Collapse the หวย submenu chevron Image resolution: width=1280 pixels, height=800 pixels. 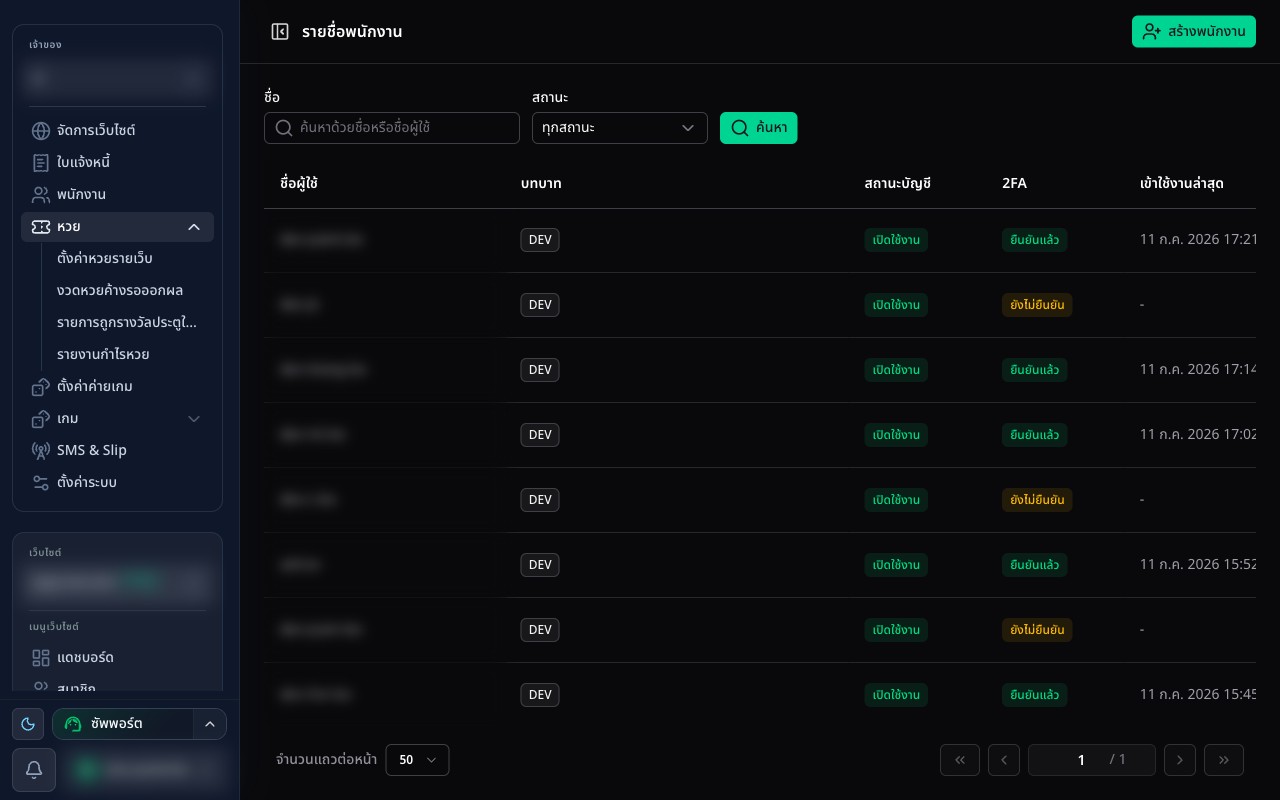pos(194,227)
